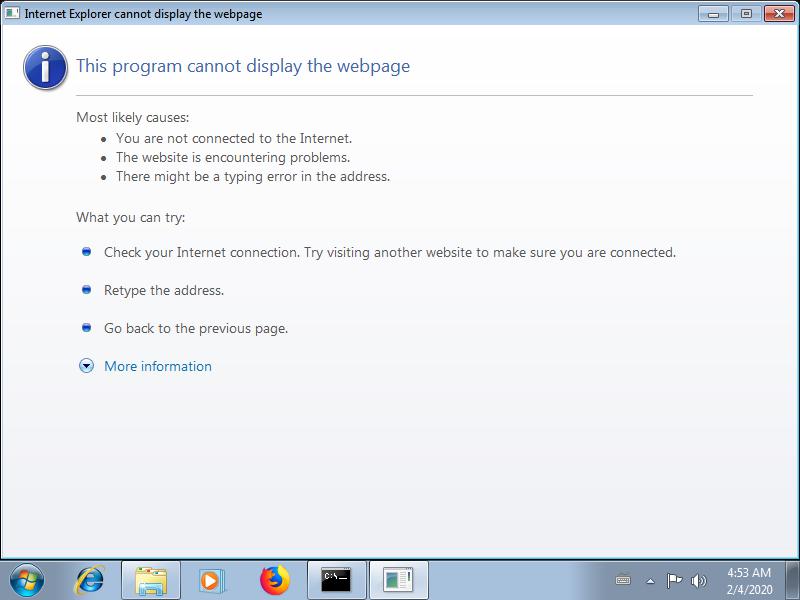Open Windows Media Player from taskbar
The width and height of the screenshot is (800, 600).
[212, 579]
